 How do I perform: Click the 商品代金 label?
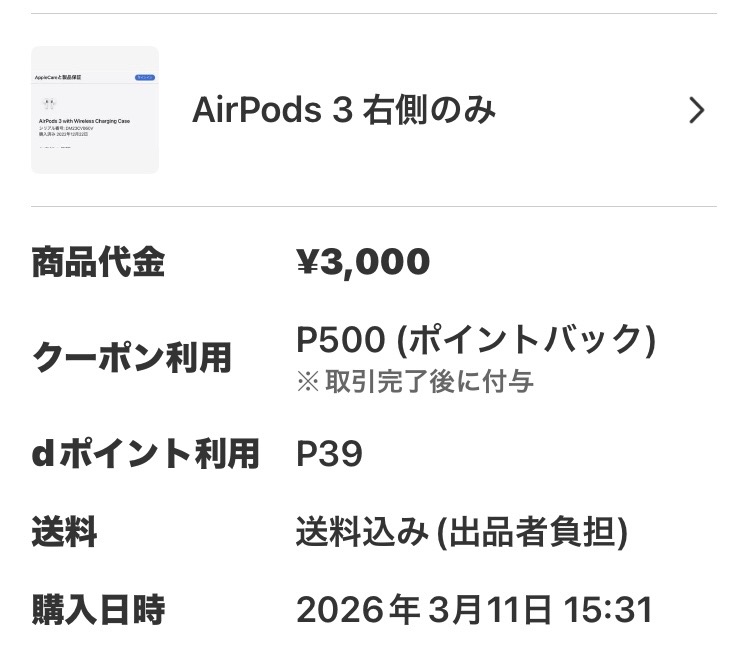tap(98, 262)
